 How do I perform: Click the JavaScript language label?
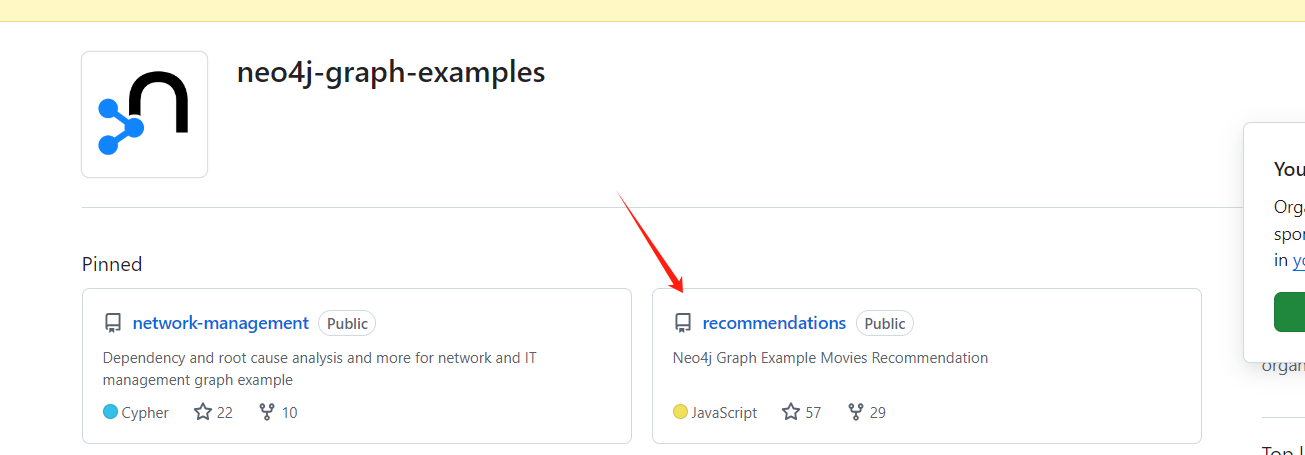click(724, 412)
